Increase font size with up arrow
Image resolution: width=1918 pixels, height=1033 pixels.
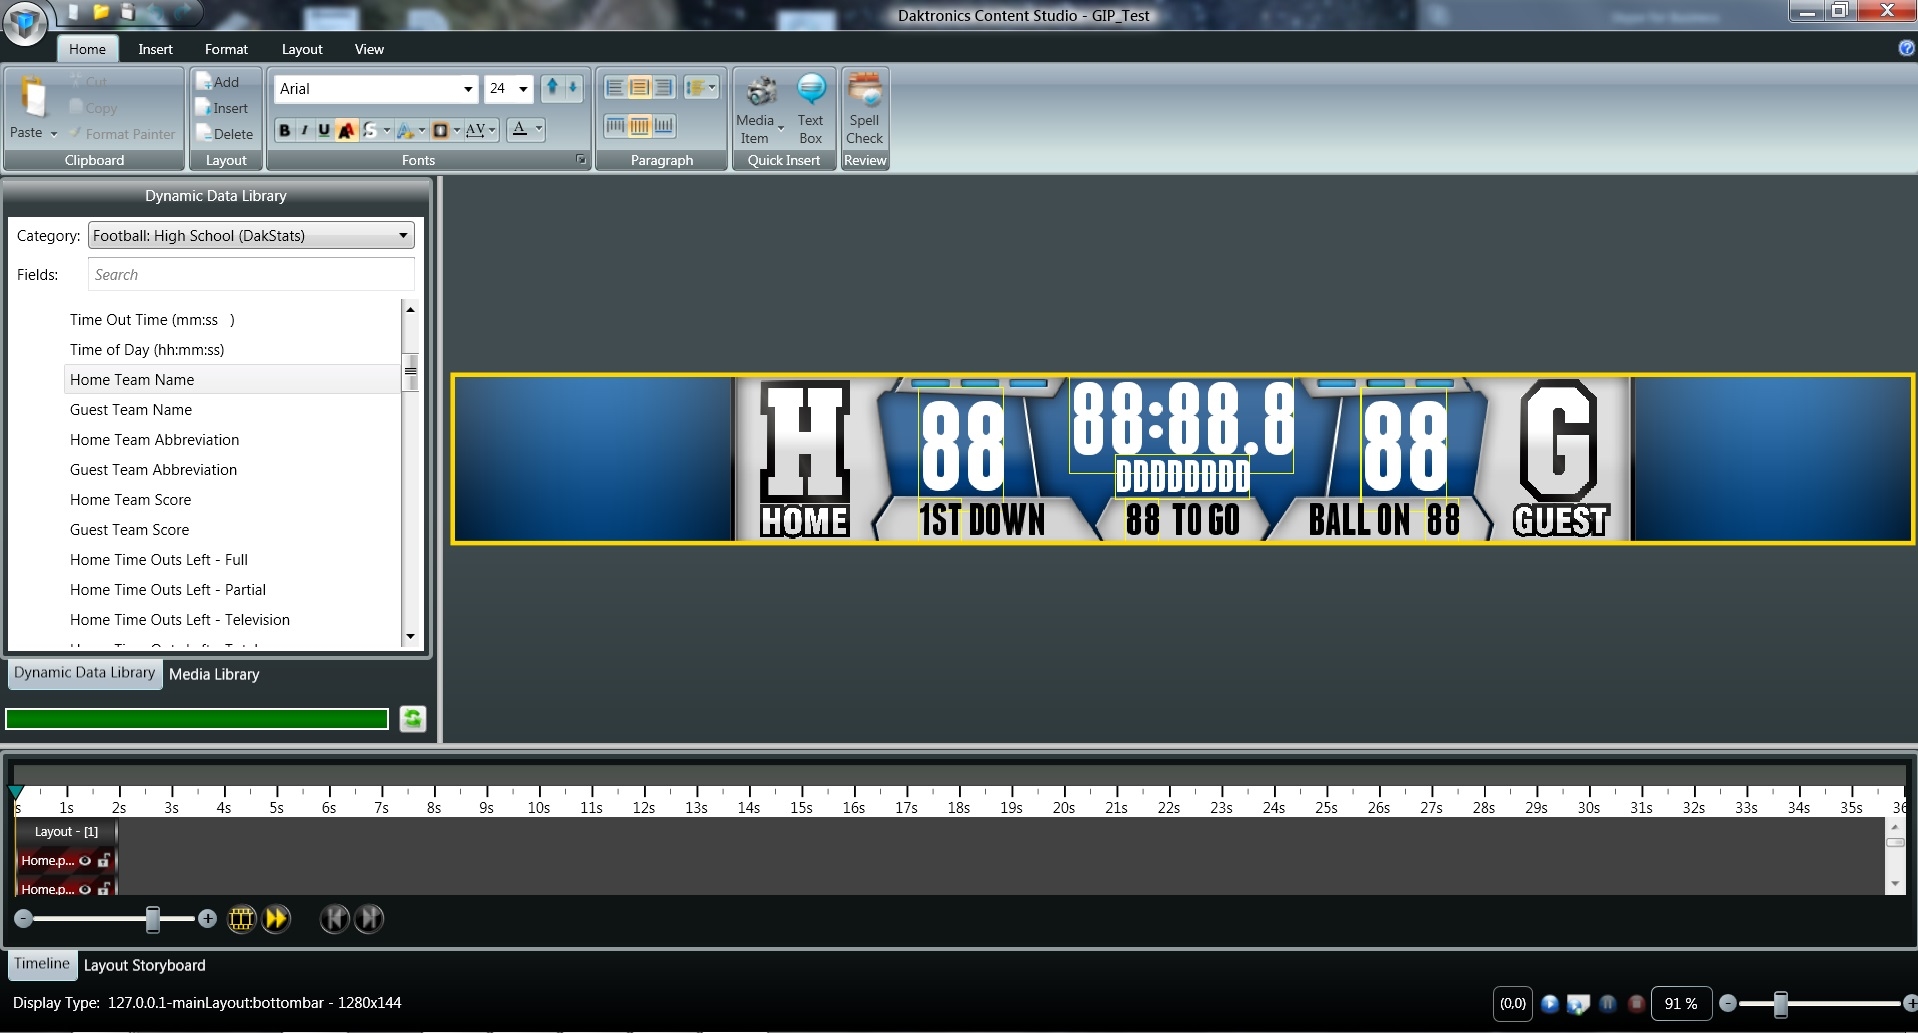click(x=552, y=88)
